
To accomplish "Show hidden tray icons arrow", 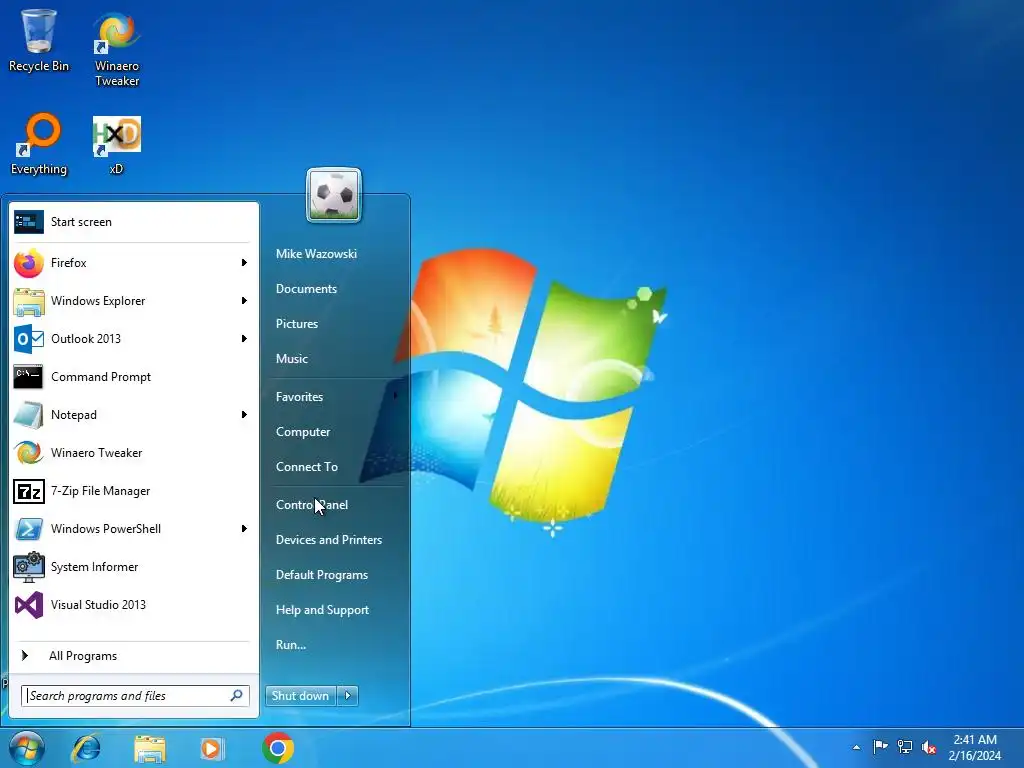I will (x=856, y=747).
